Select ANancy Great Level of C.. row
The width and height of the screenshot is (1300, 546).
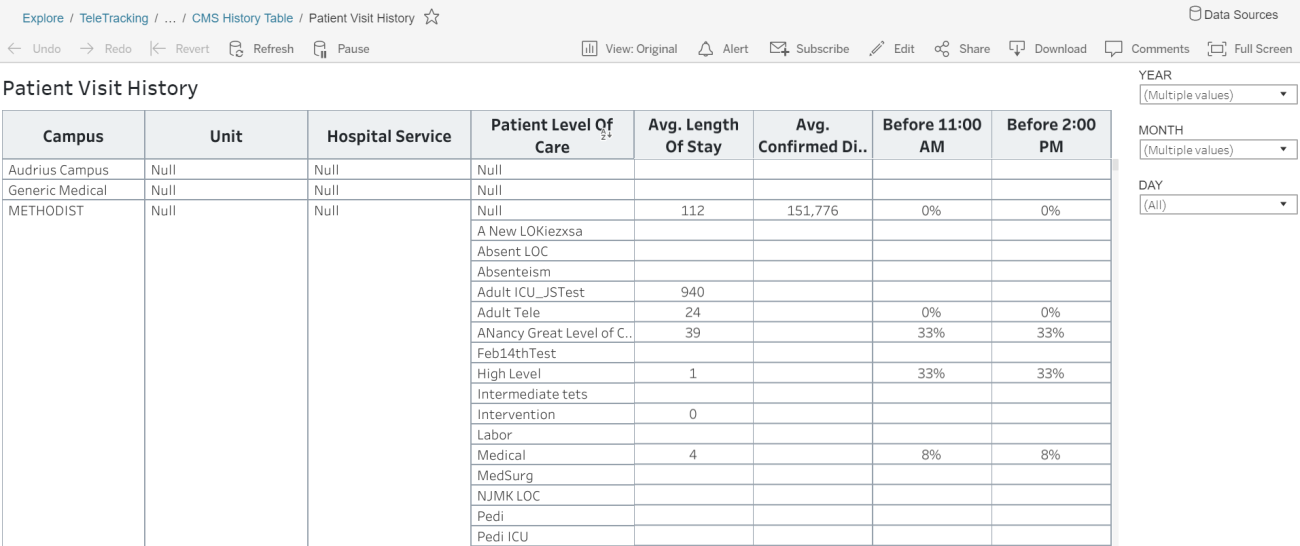pyautogui.click(x=554, y=332)
